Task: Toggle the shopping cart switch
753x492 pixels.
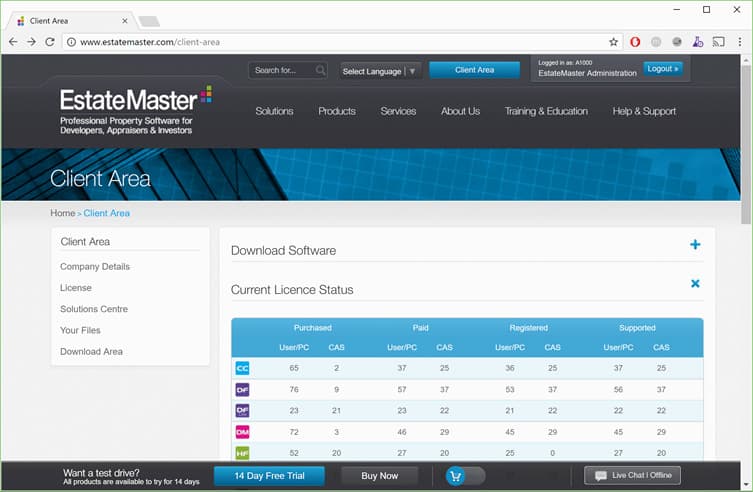Action: [466, 476]
